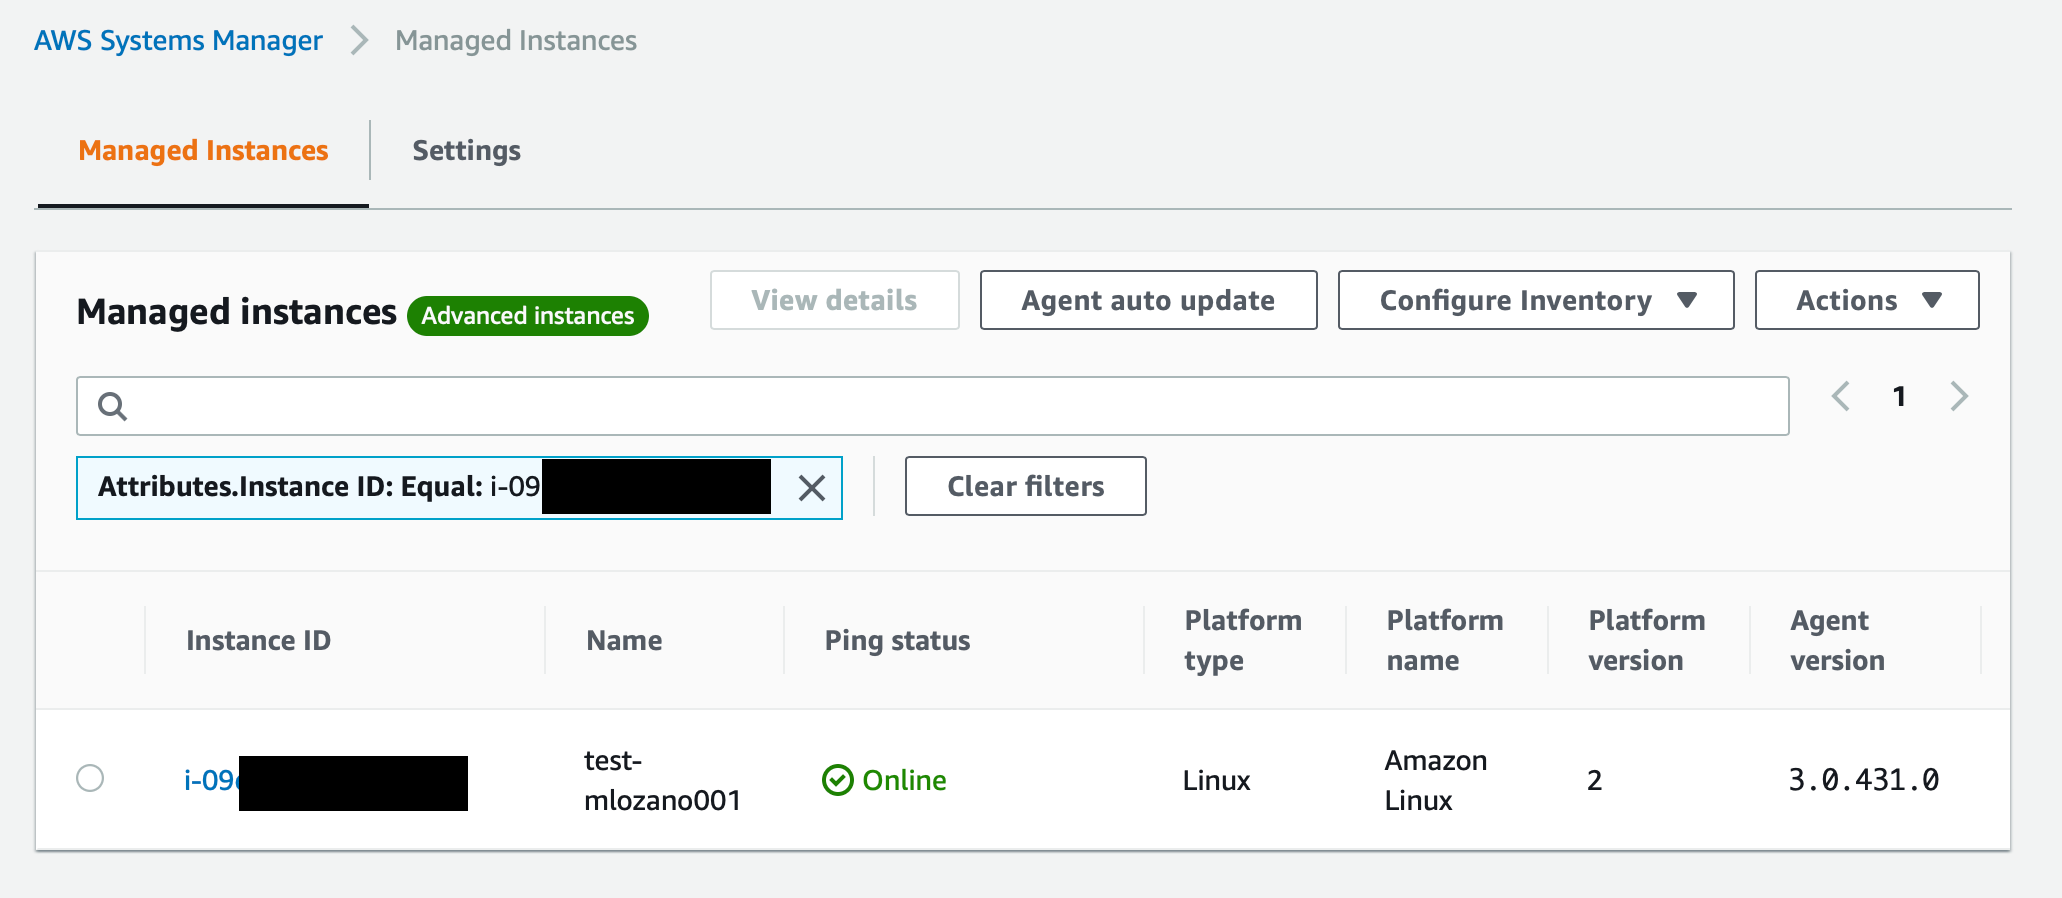Click the platform version 2 cell
The height and width of the screenshot is (898, 2062).
pos(1594,780)
